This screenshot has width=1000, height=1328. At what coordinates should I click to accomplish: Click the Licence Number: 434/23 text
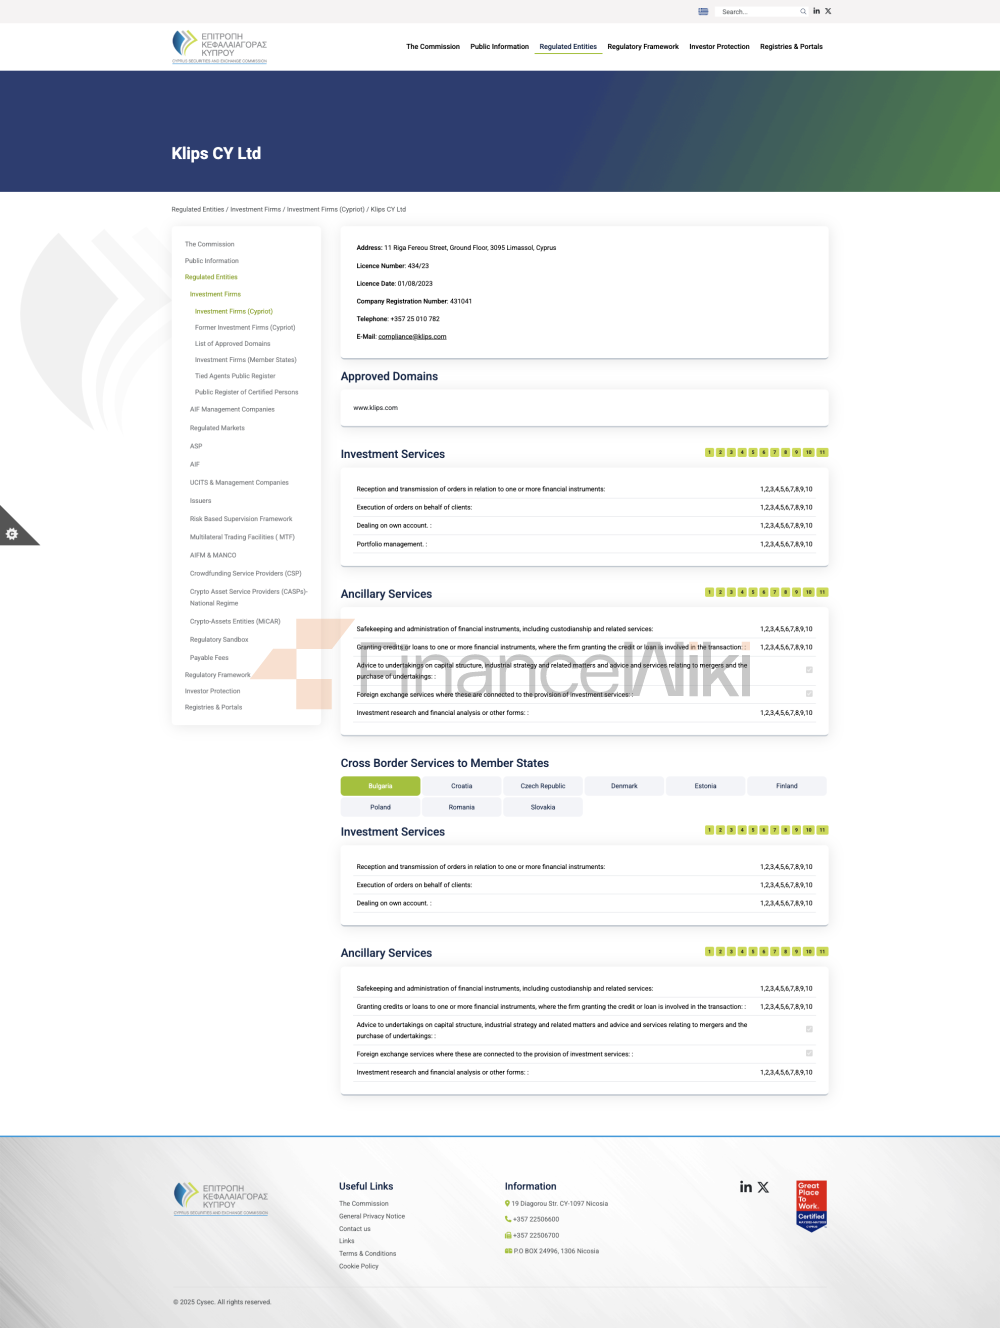[x=393, y=266]
